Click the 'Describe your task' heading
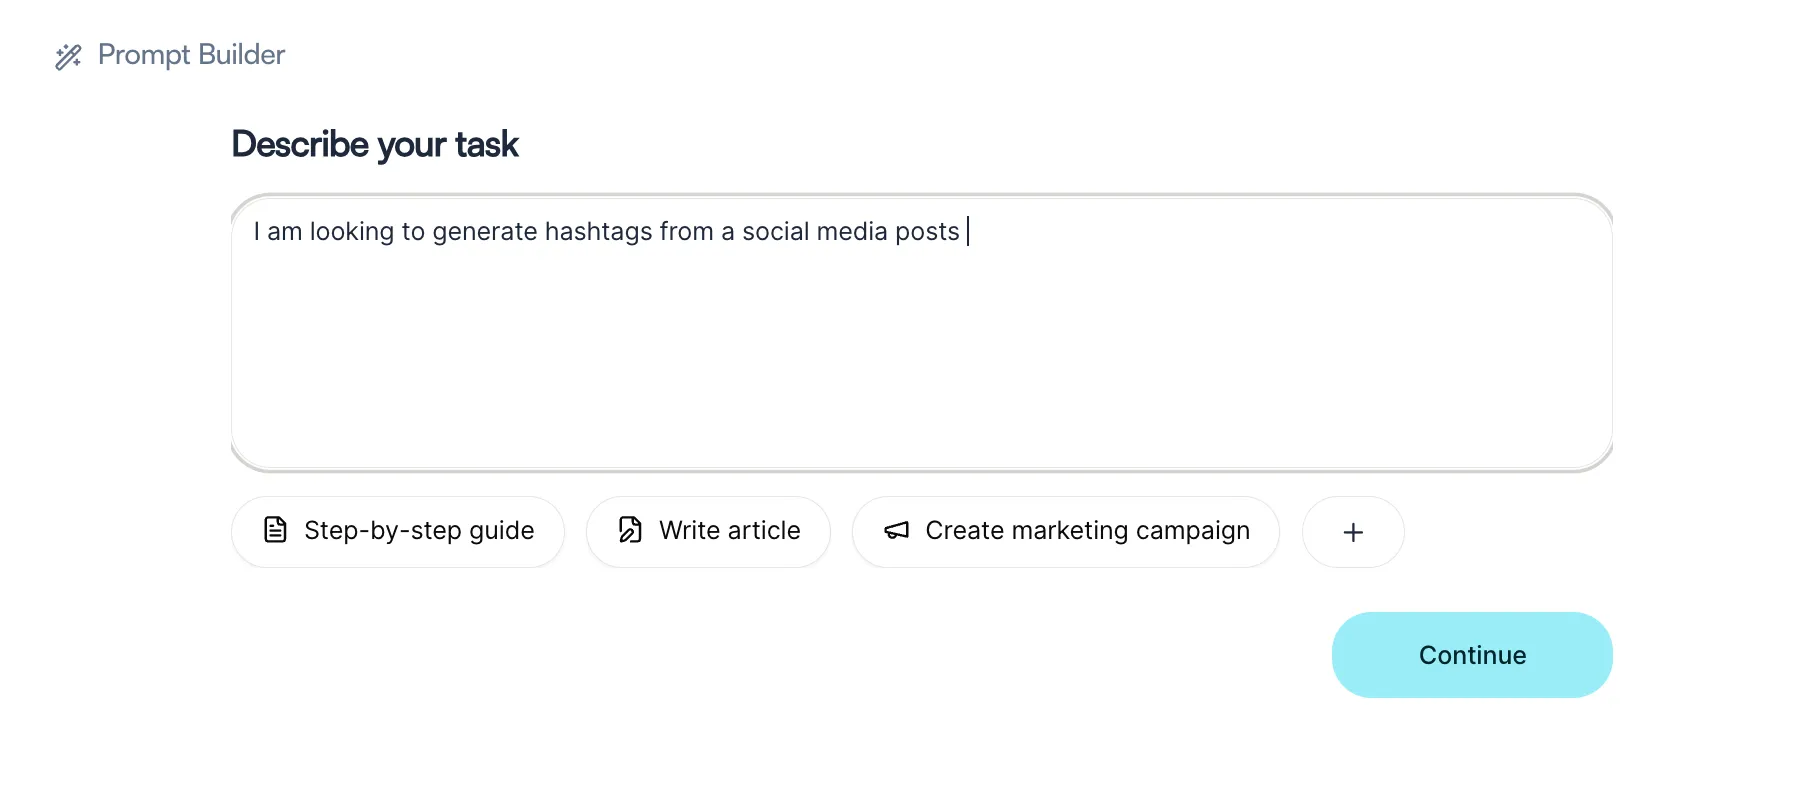Screen dimensions: 1794x808 click(x=375, y=145)
